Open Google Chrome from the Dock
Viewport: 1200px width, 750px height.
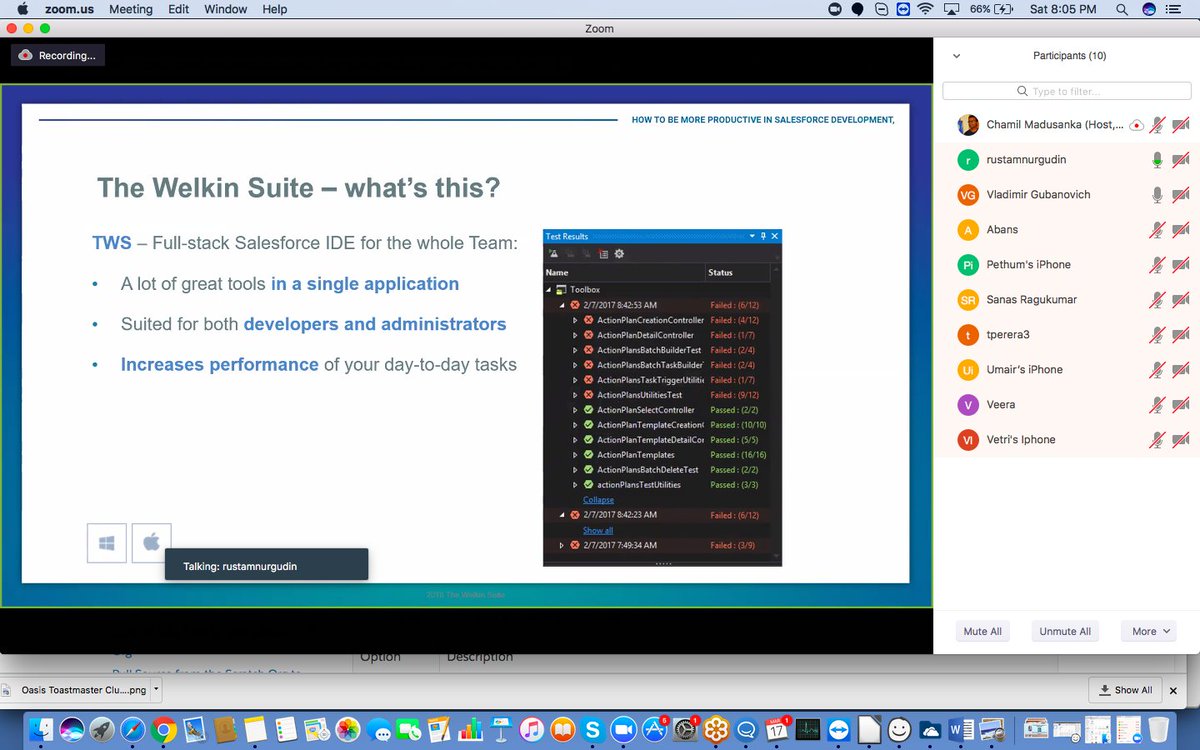[x=164, y=730]
